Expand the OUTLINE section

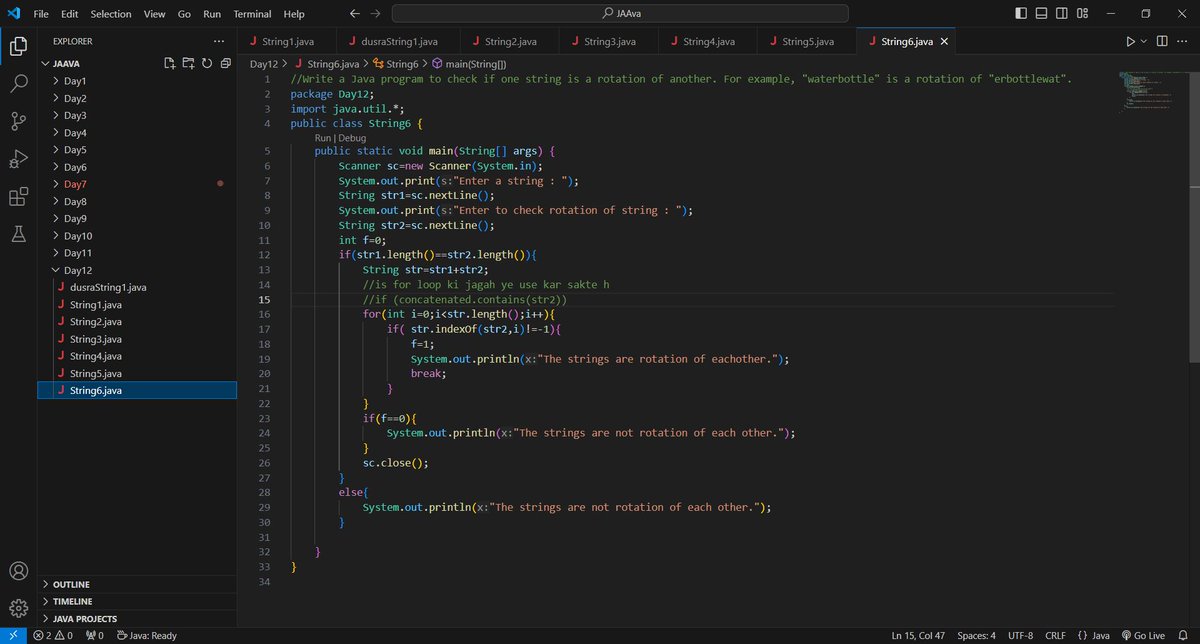coord(137,584)
